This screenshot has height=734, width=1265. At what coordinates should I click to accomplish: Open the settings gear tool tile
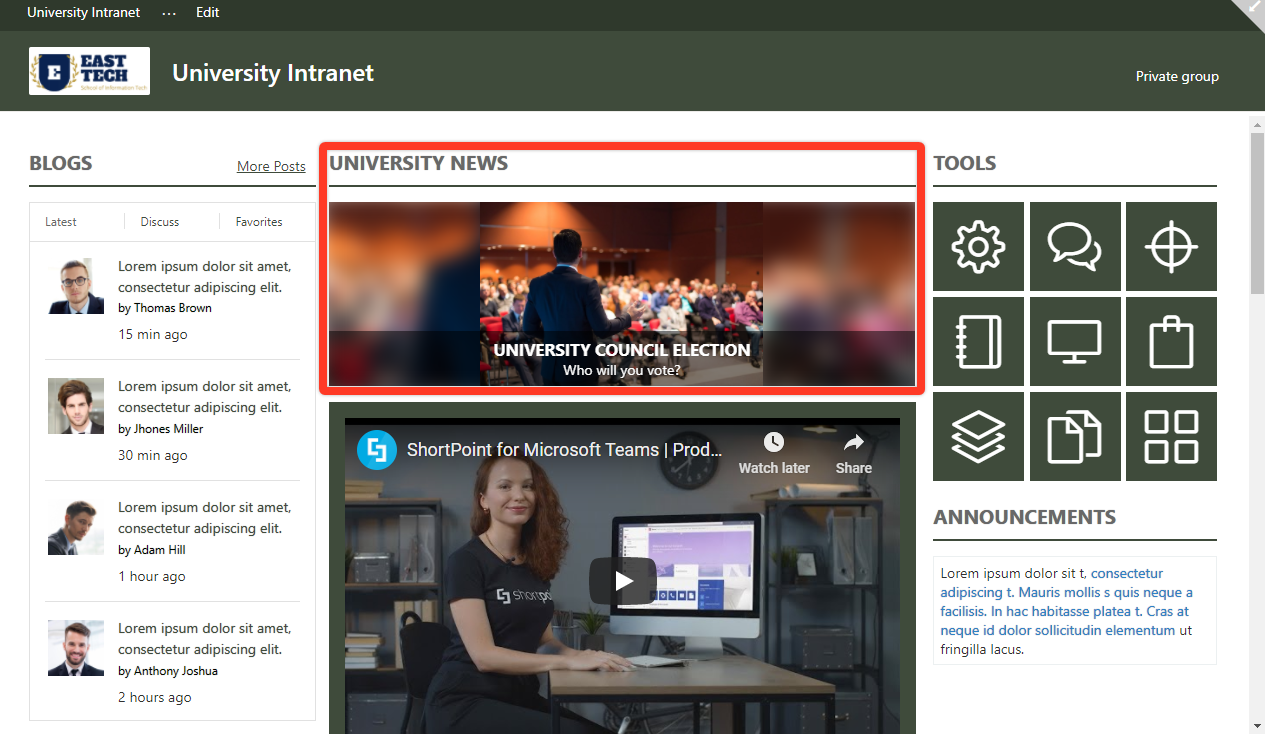[x=978, y=246]
